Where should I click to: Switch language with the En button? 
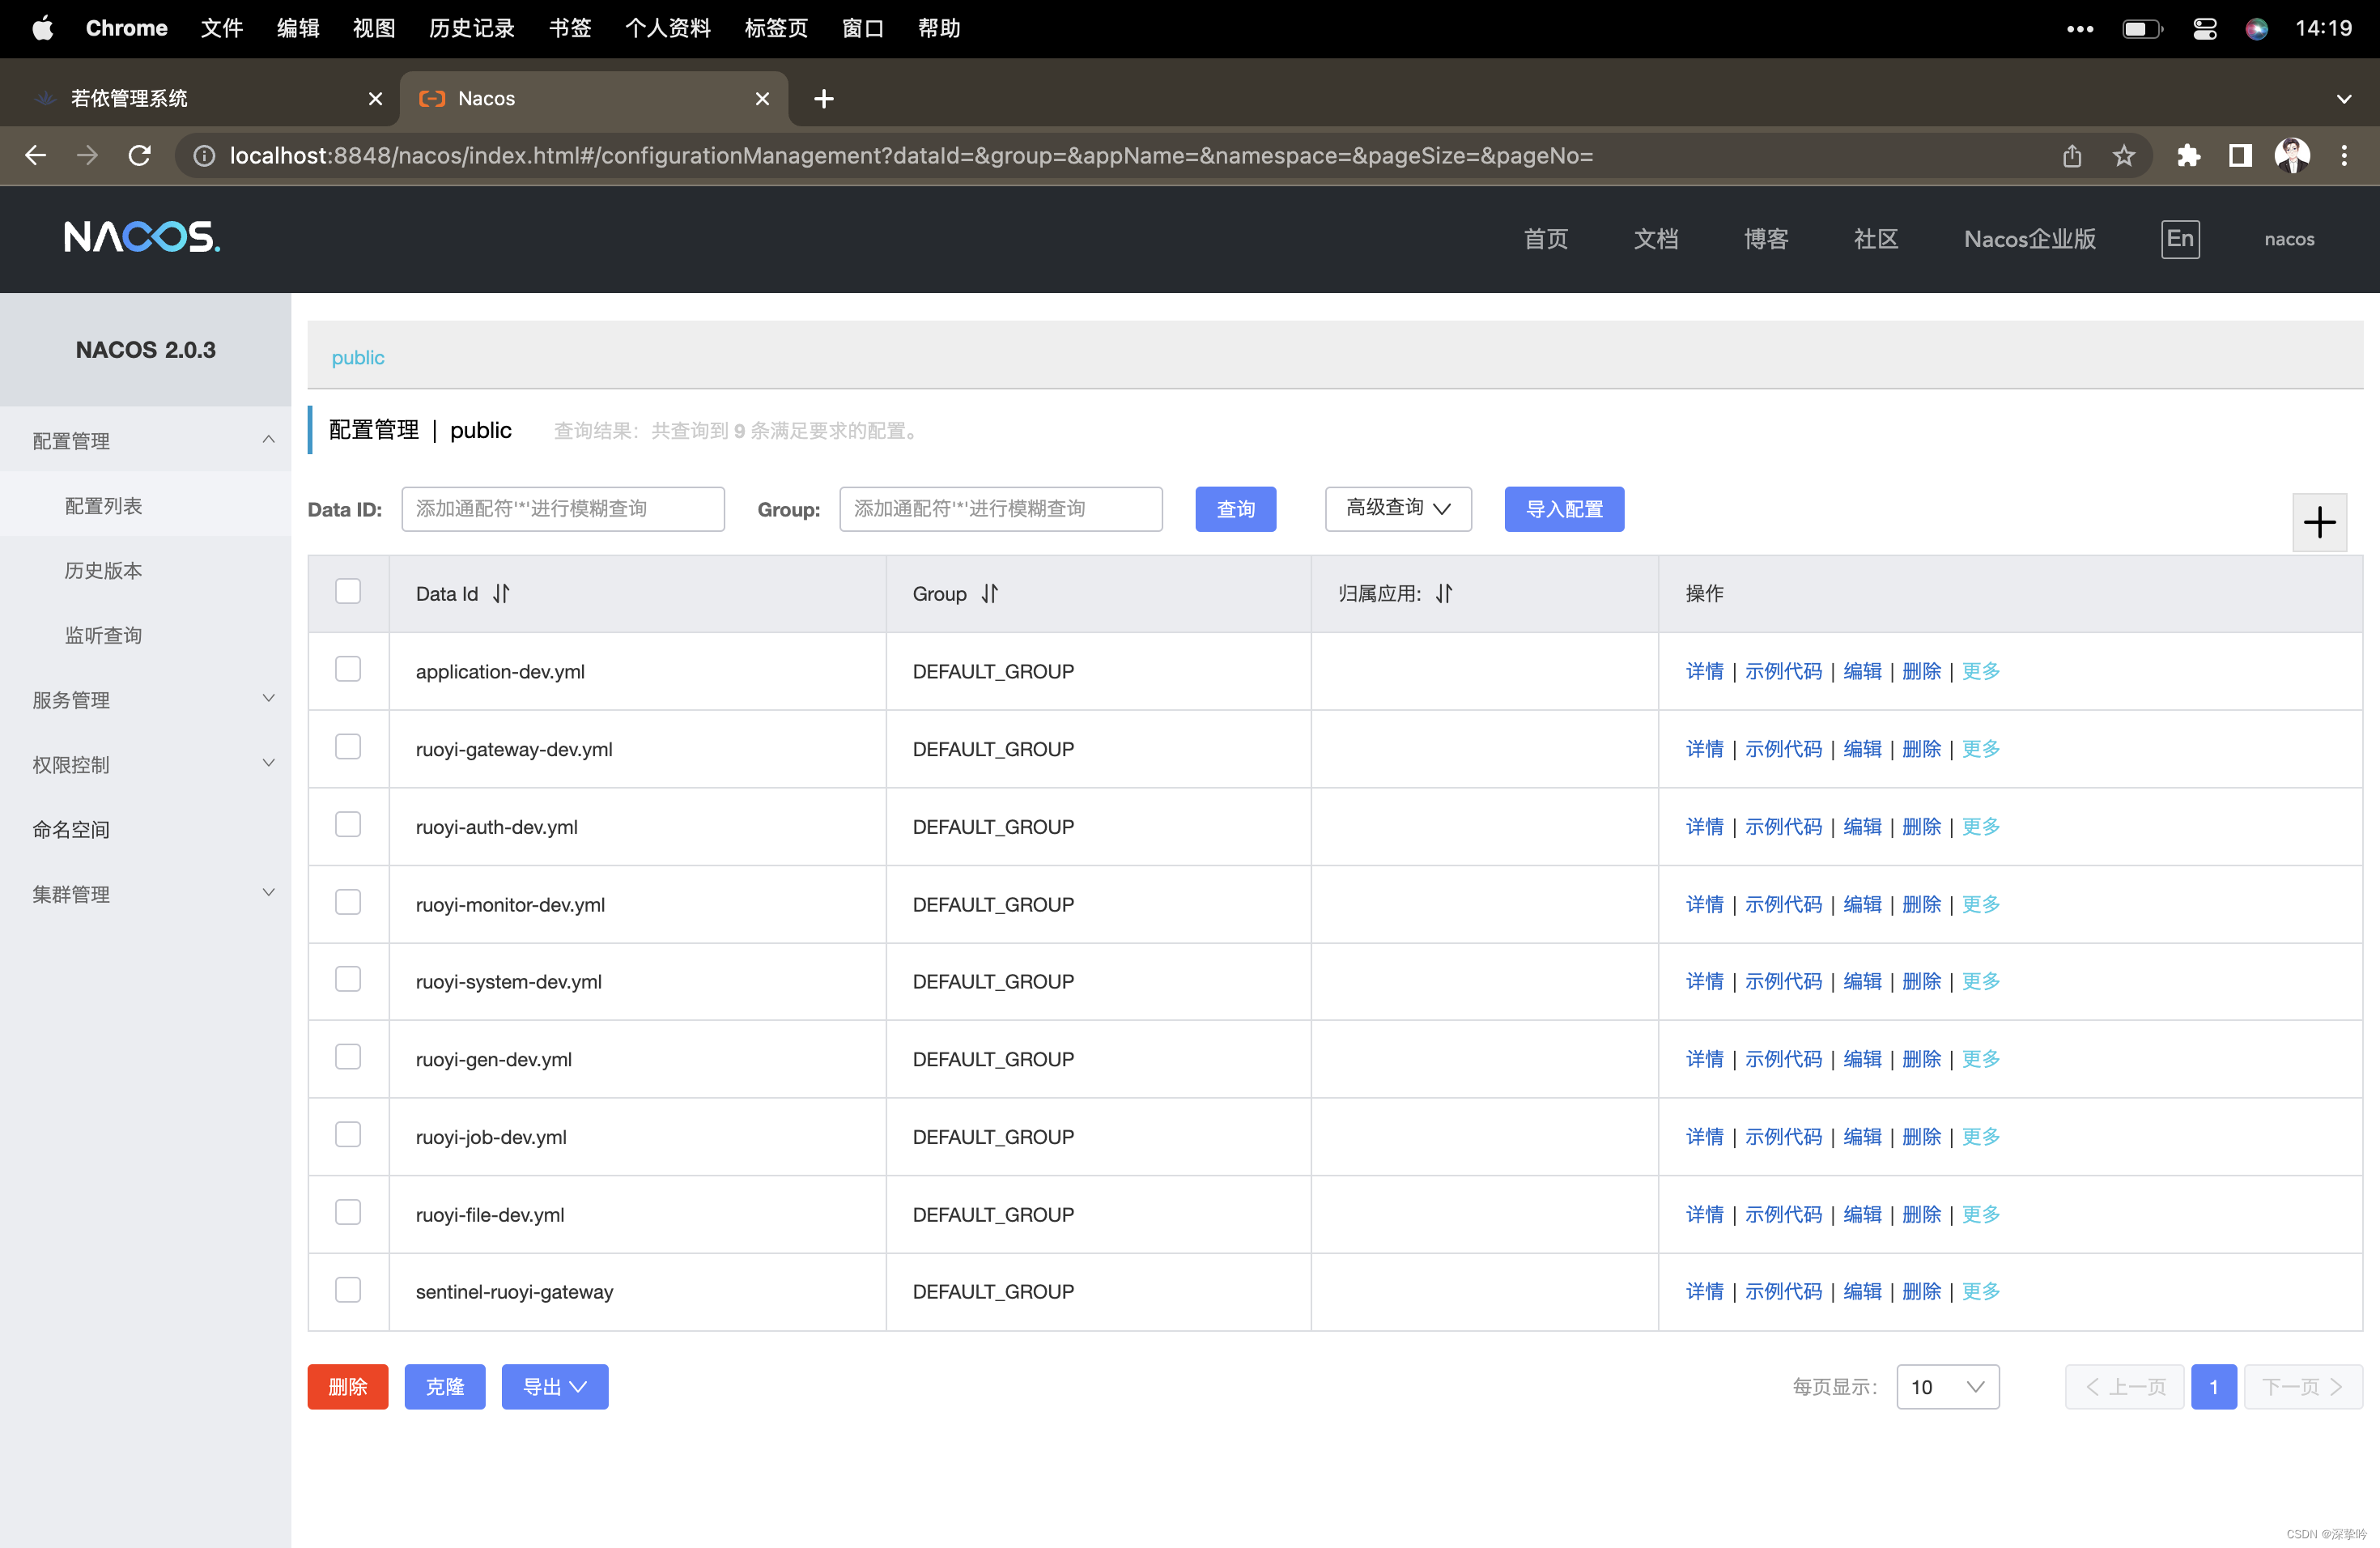coord(2180,239)
